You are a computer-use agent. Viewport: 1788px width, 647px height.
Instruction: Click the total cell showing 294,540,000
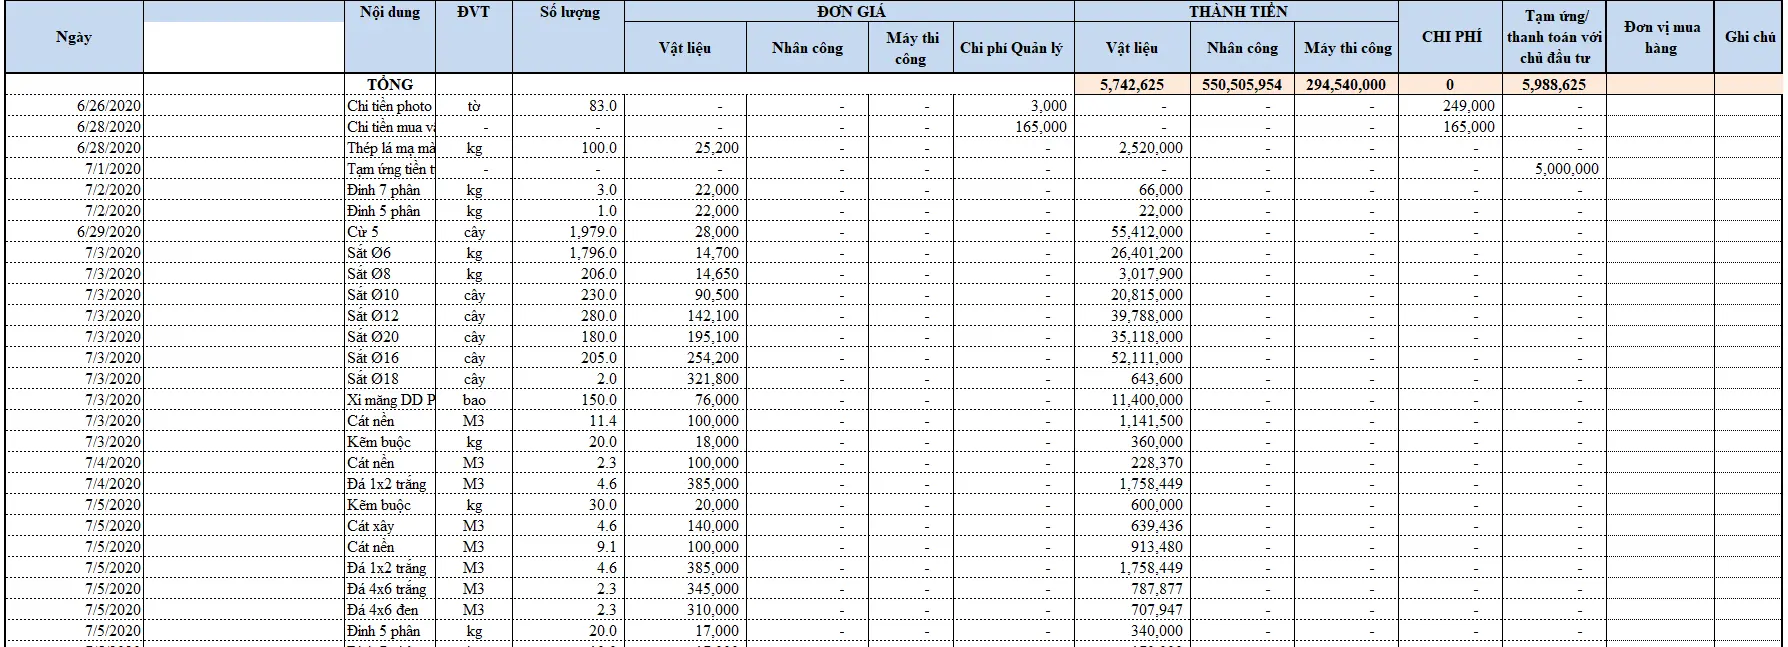[1346, 84]
